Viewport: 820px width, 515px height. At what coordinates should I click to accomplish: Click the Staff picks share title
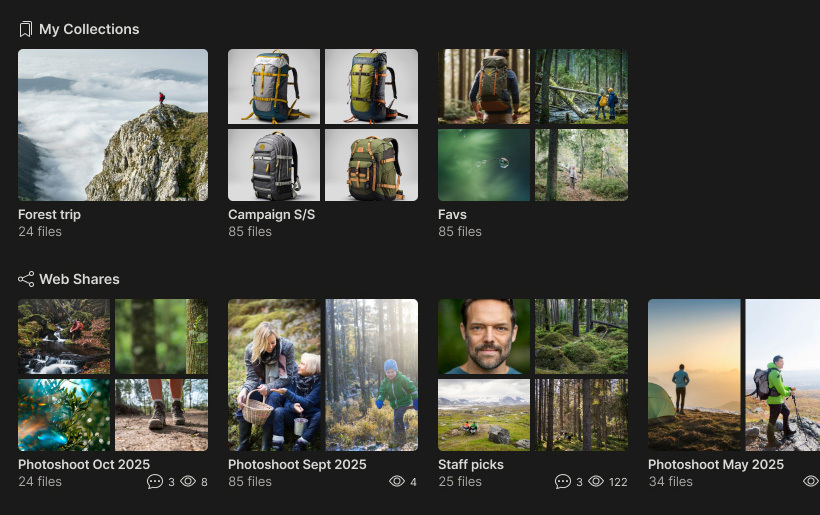pyautogui.click(x=471, y=465)
